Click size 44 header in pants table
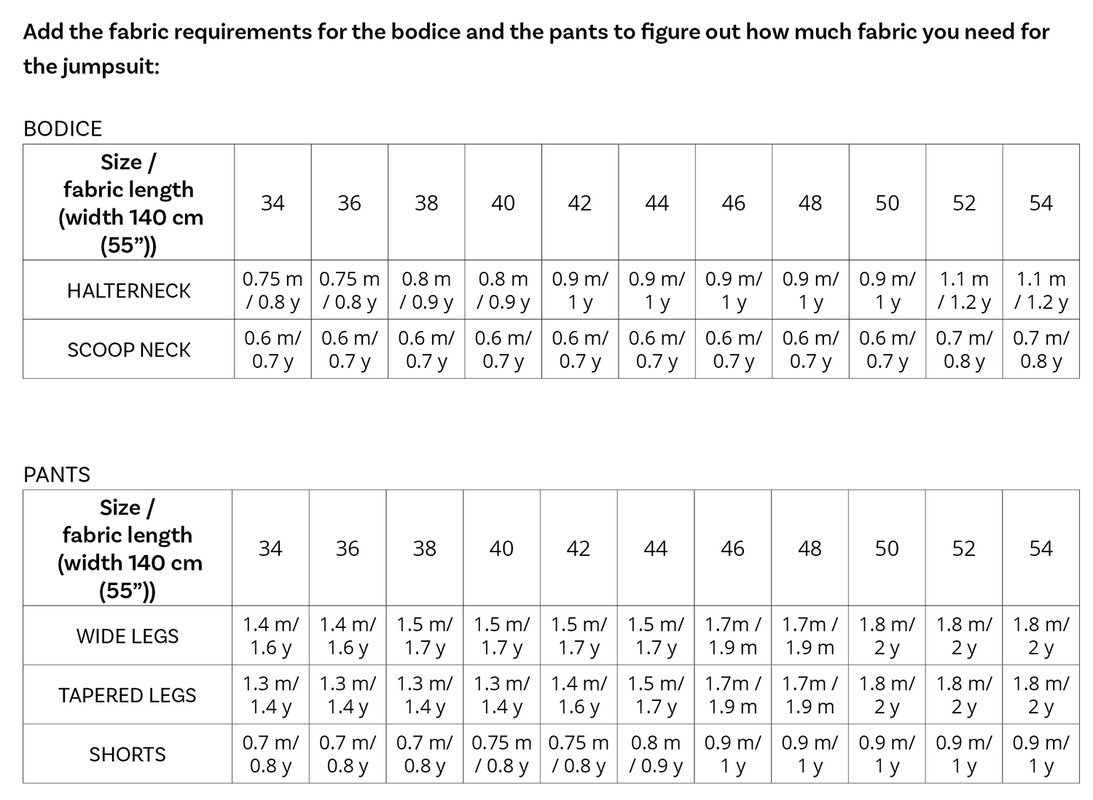This screenshot has height=800, width=1093. pyautogui.click(x=655, y=548)
